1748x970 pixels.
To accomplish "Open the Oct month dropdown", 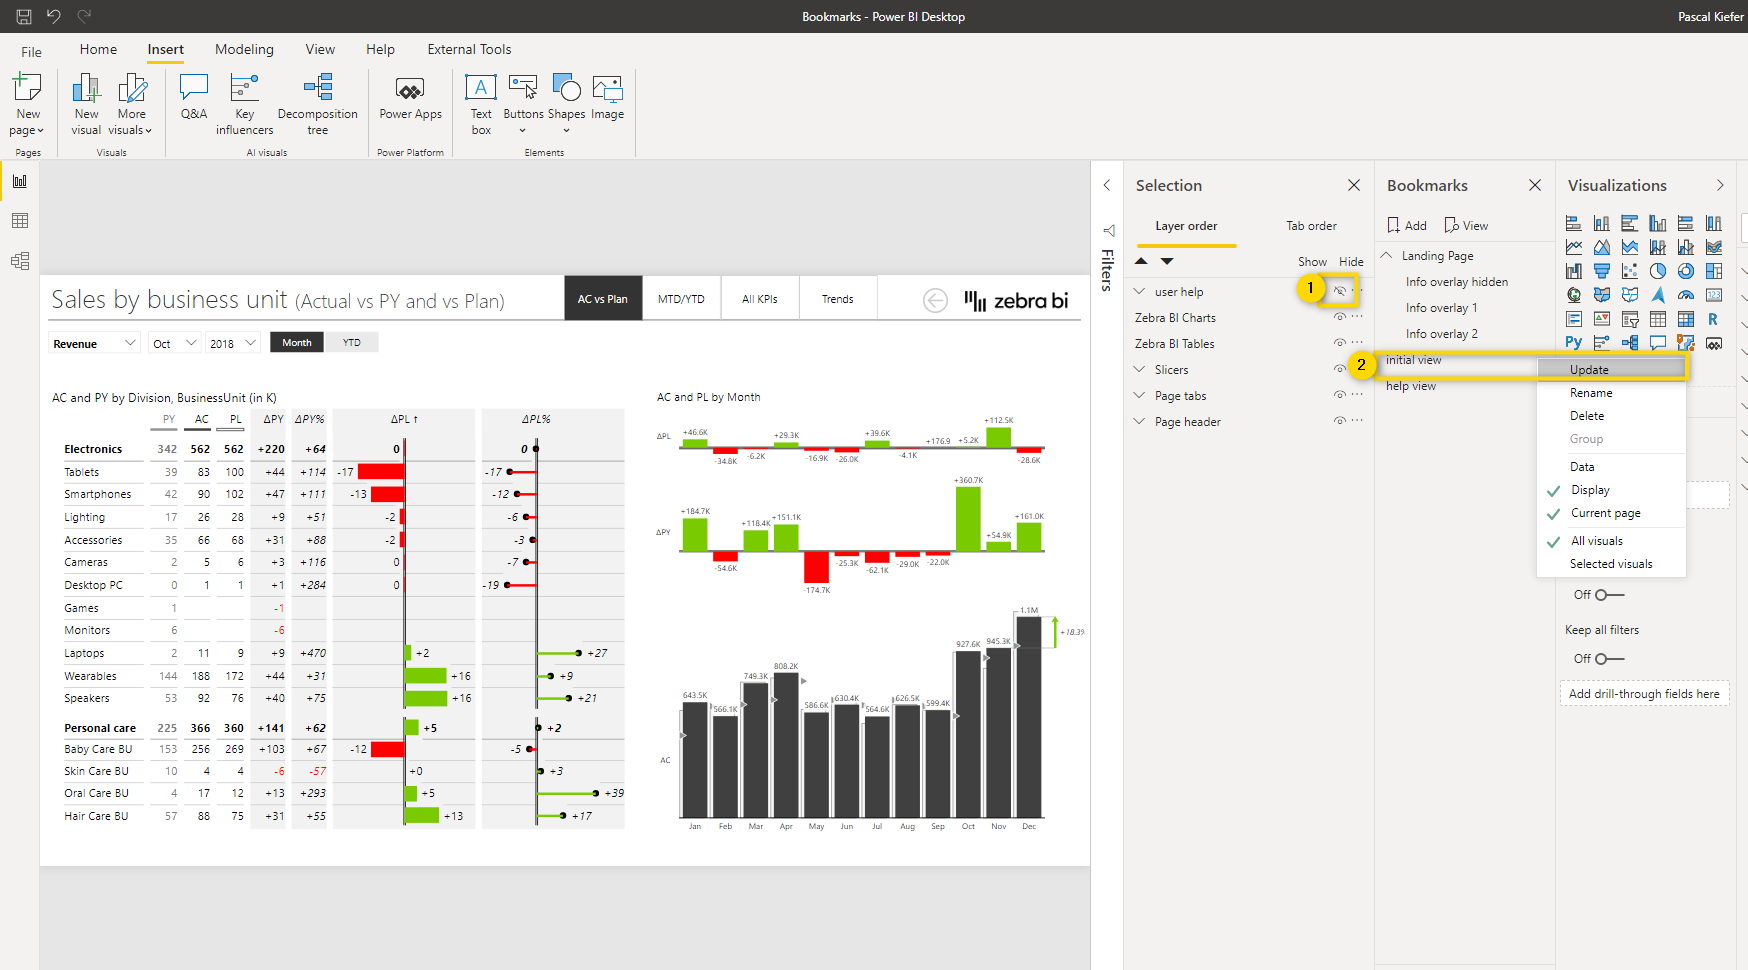I will (x=174, y=343).
